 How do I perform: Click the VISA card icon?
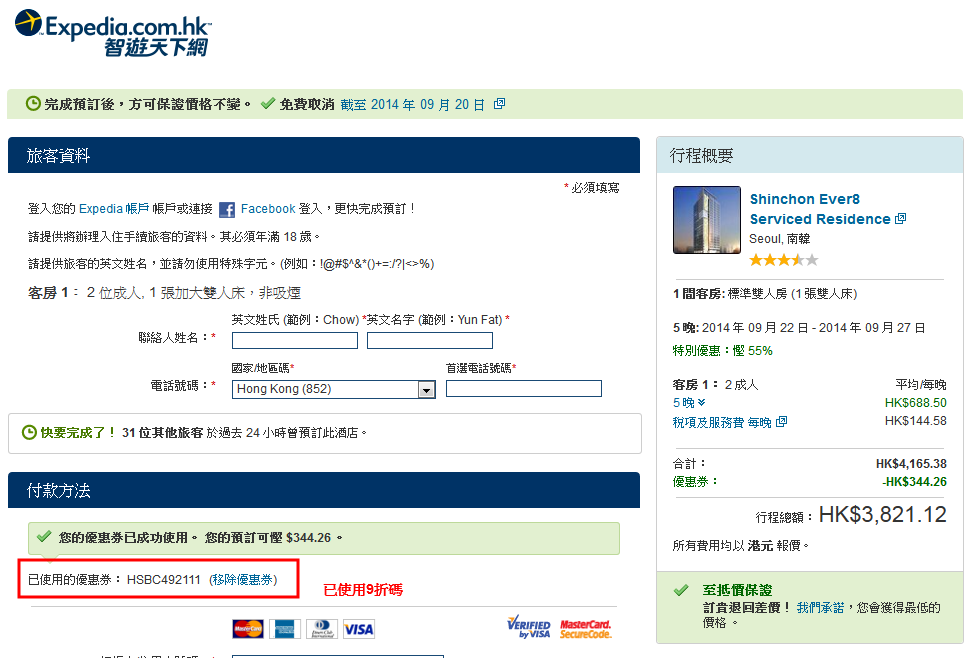pyautogui.click(x=358, y=629)
